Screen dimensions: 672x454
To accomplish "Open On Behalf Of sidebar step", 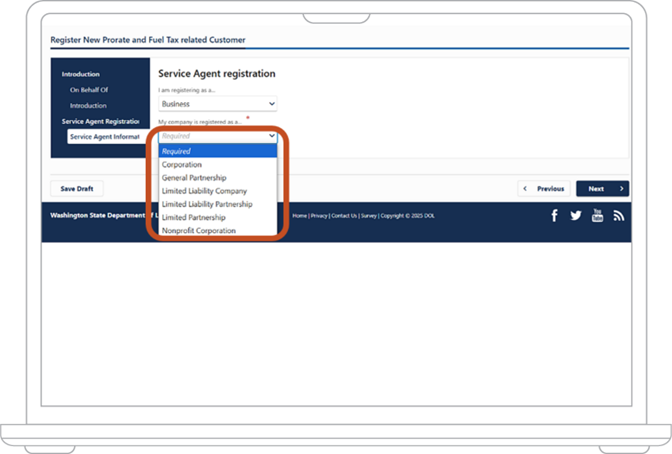I will [89, 90].
